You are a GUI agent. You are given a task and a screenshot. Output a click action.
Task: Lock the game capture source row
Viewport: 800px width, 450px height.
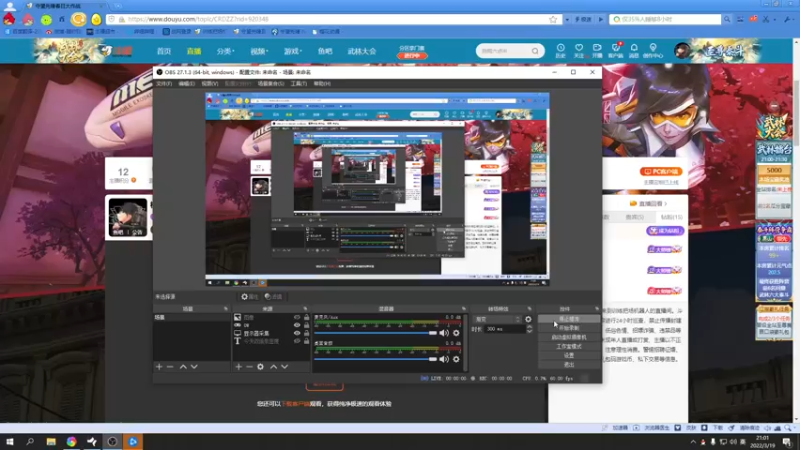point(306,325)
